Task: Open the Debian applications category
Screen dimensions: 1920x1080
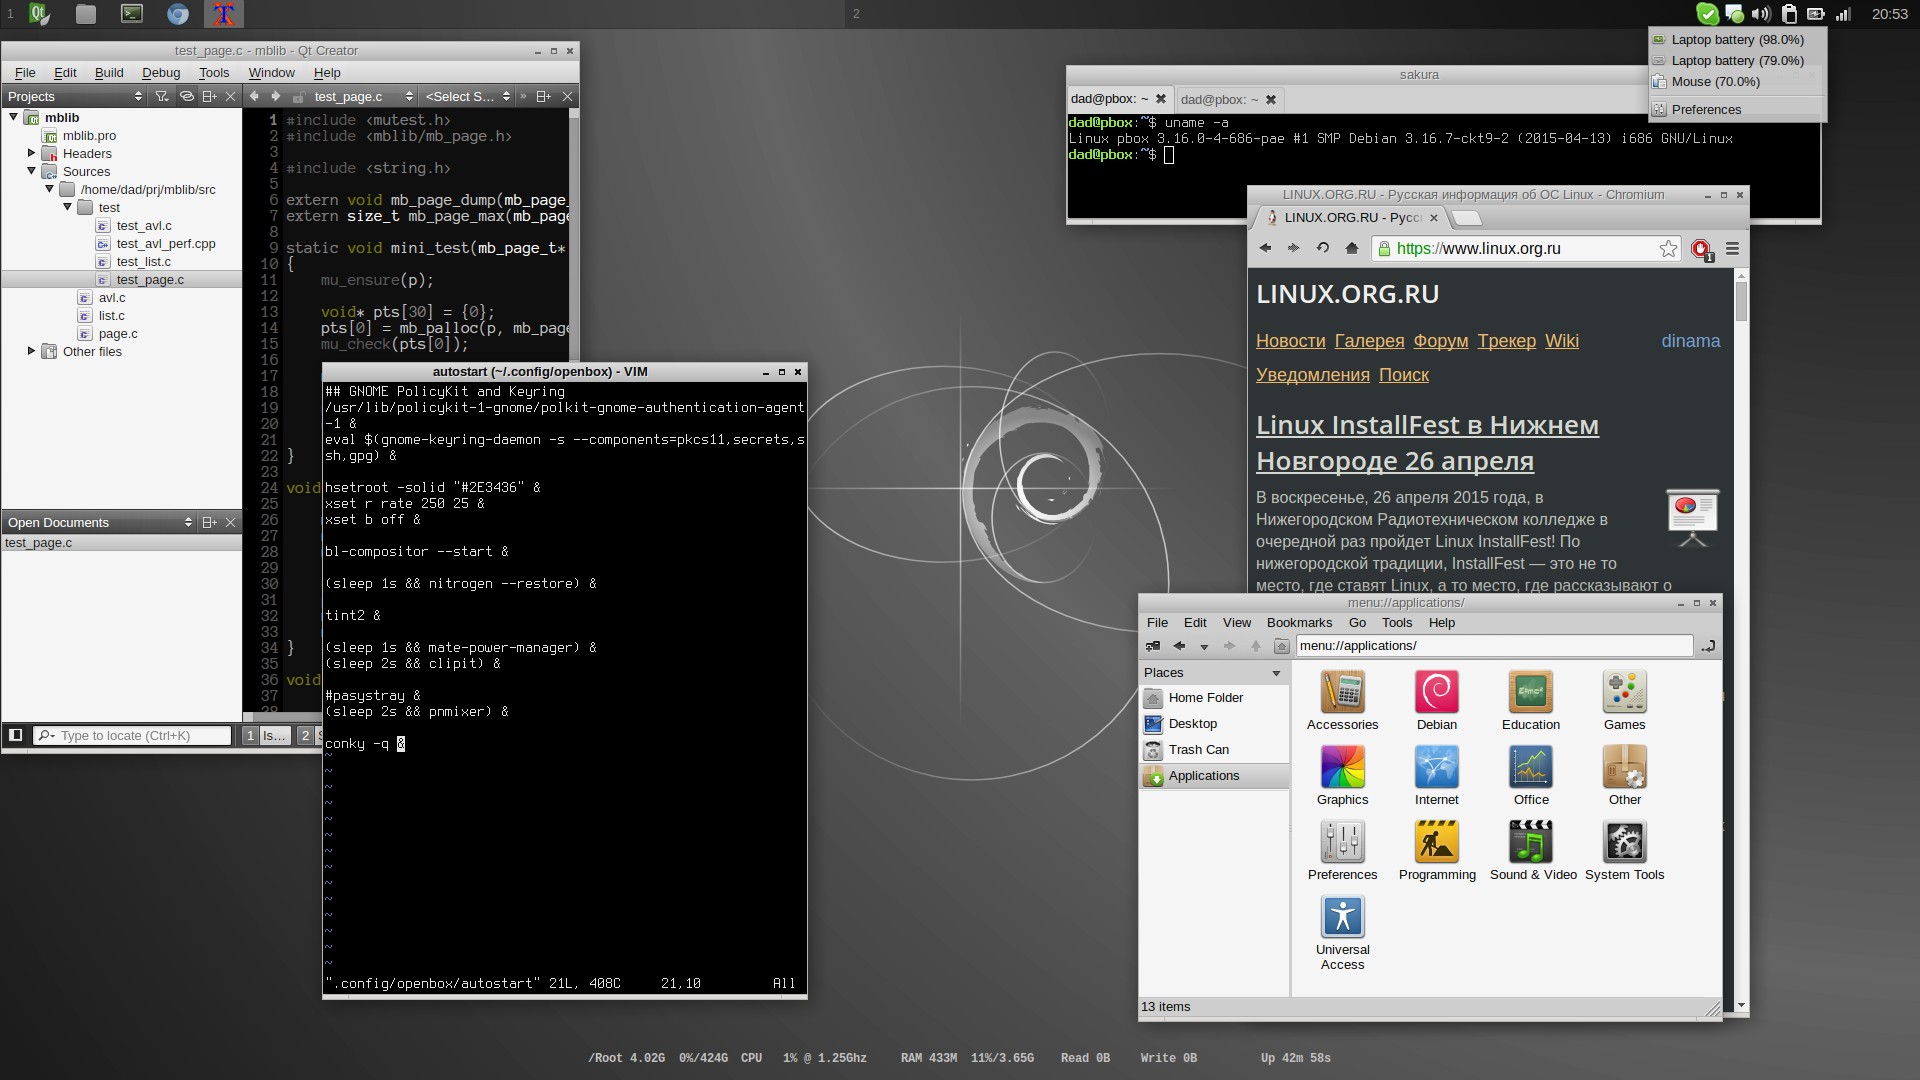Action: pyautogui.click(x=1436, y=701)
